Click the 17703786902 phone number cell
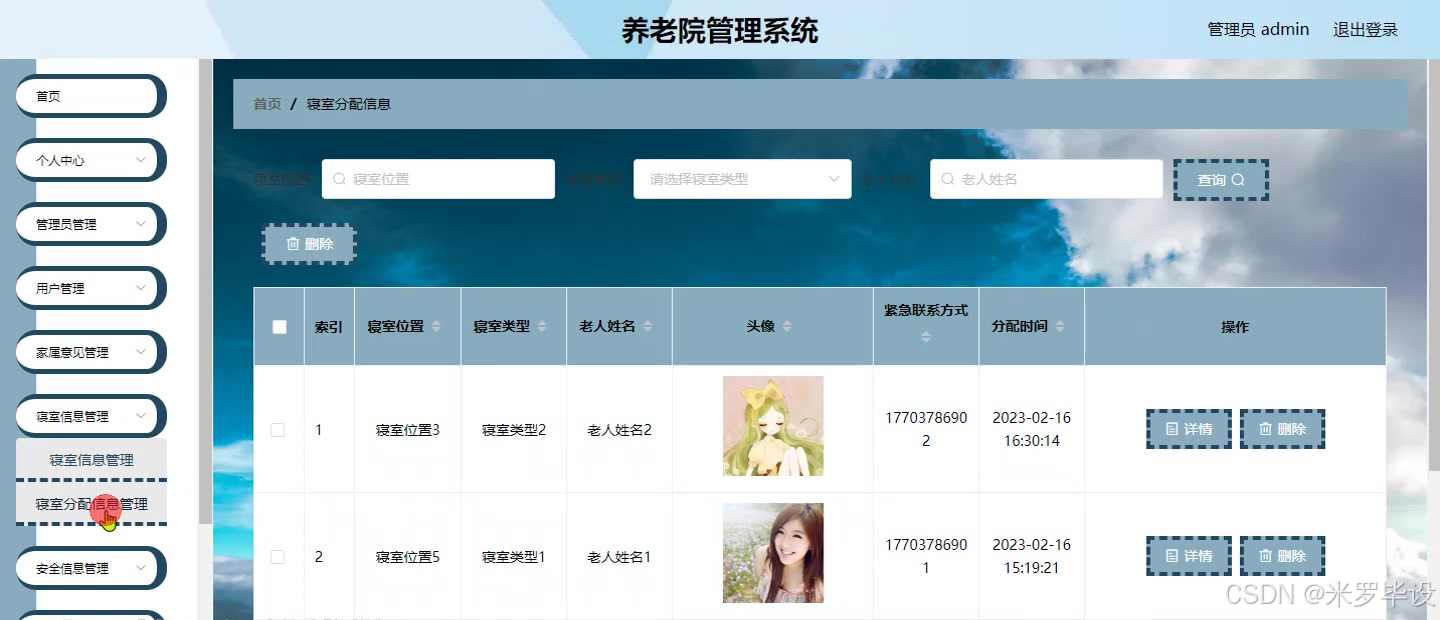 926,429
